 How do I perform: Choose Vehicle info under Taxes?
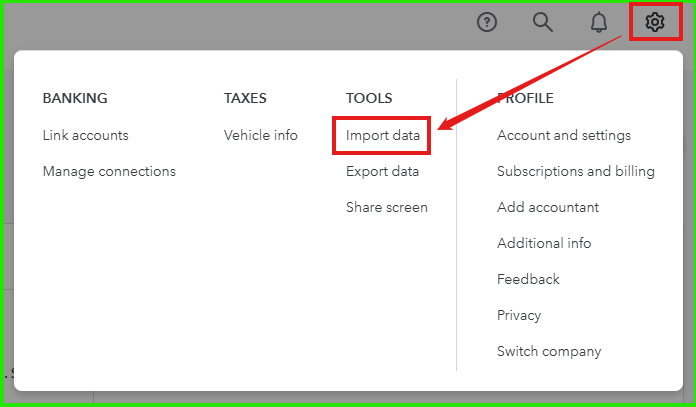coord(261,135)
